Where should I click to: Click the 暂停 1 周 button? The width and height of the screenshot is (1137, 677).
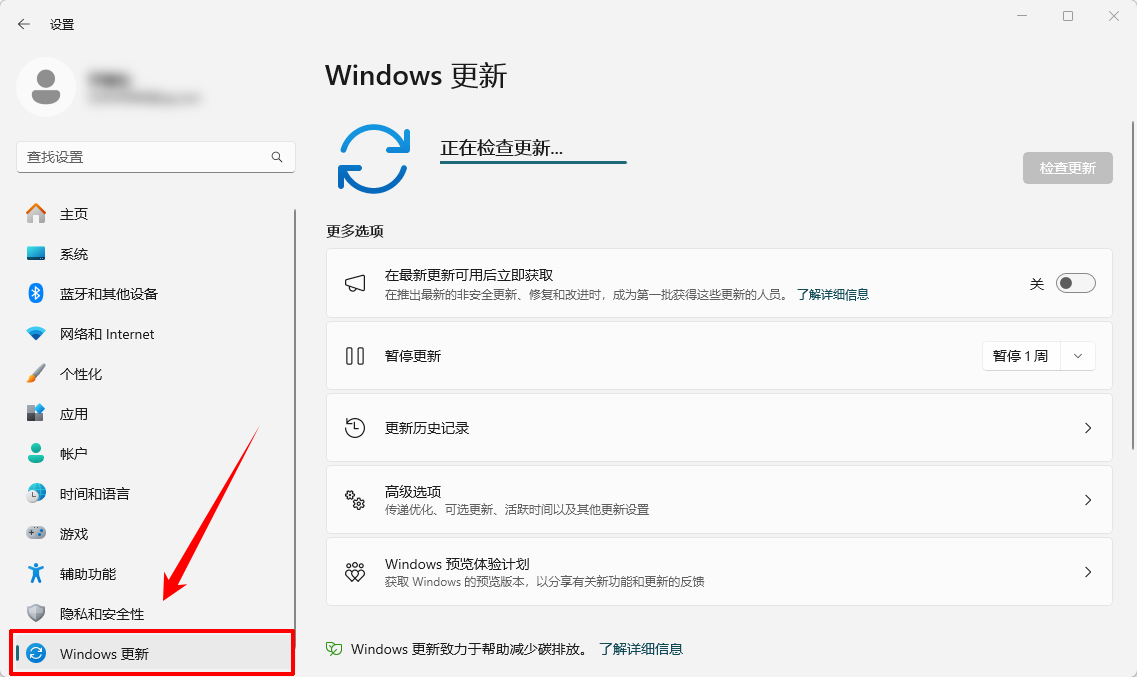point(1021,356)
